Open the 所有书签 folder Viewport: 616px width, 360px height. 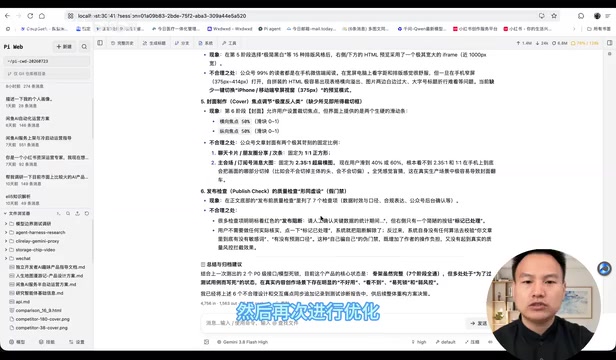(599, 29)
